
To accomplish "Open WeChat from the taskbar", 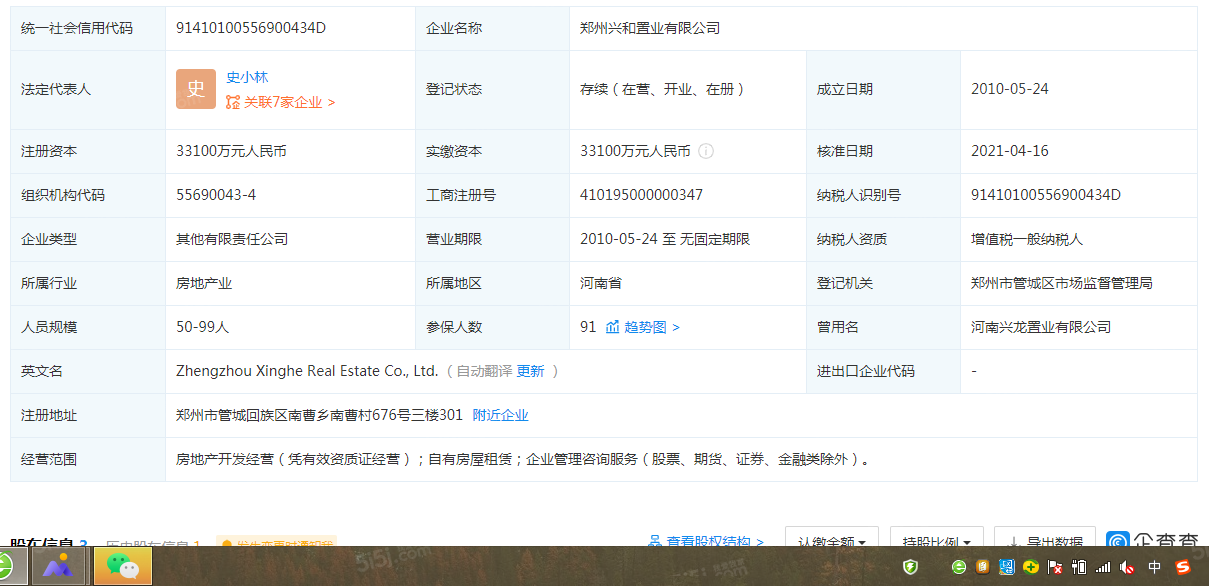I will 122,567.
